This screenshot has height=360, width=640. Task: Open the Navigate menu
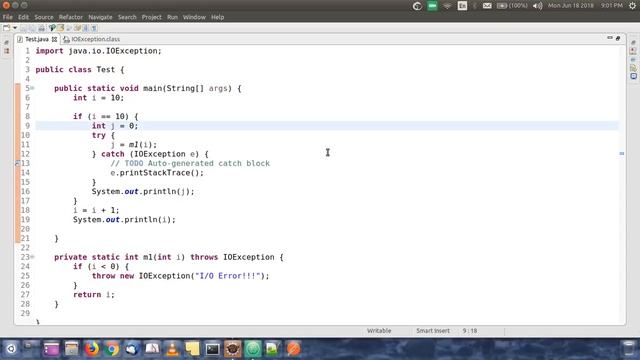pyautogui.click(x=100, y=17)
